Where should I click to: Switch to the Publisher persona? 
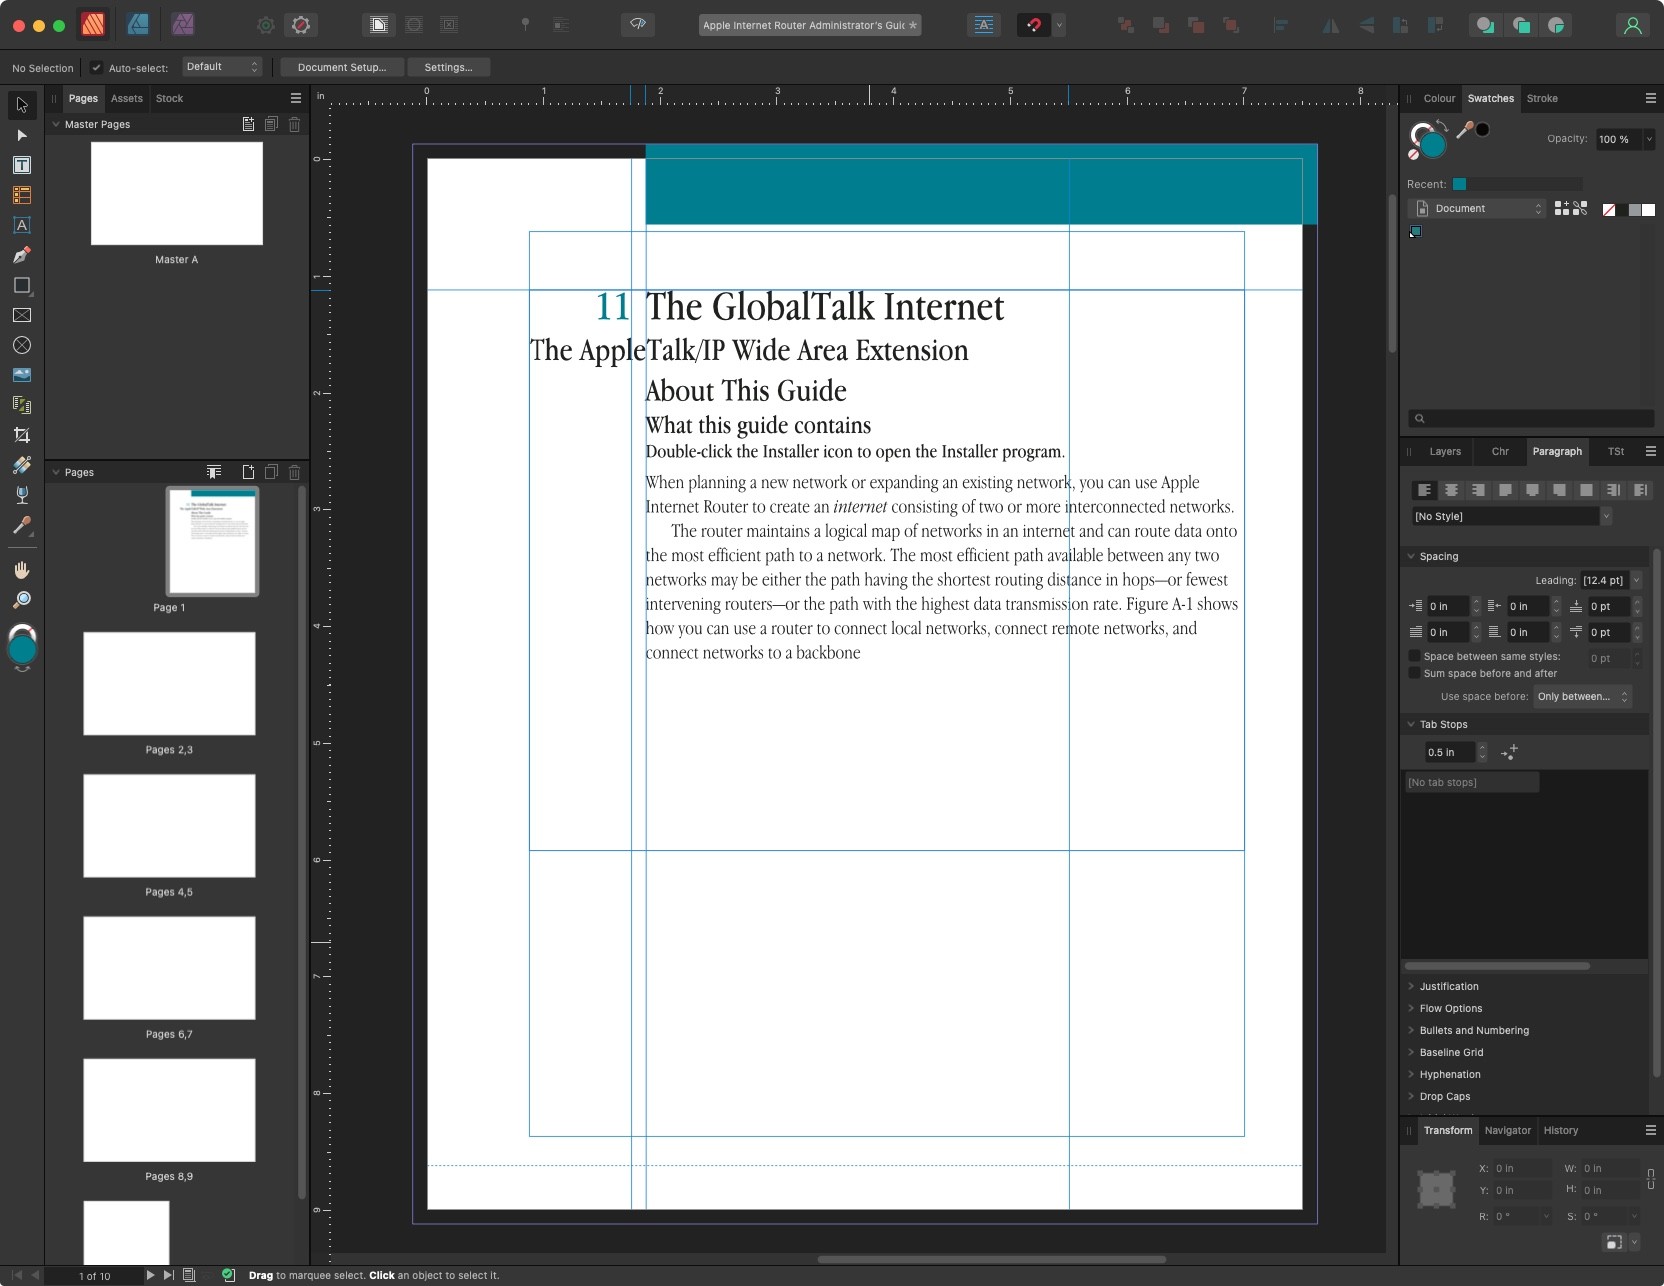tap(93, 25)
